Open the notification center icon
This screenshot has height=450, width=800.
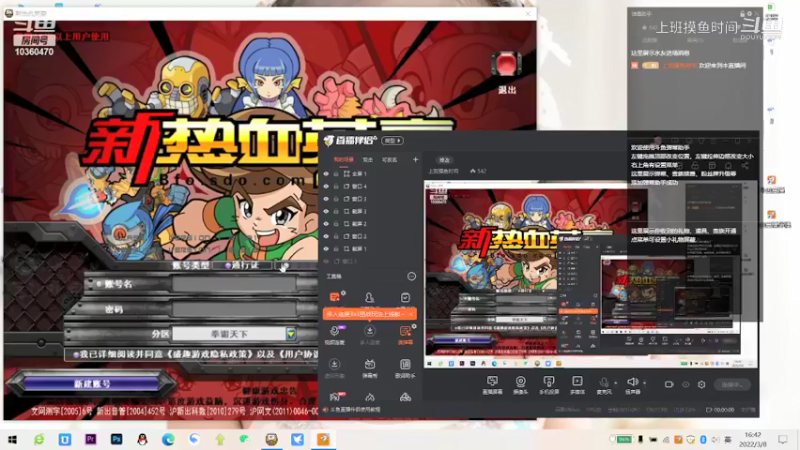[783, 439]
